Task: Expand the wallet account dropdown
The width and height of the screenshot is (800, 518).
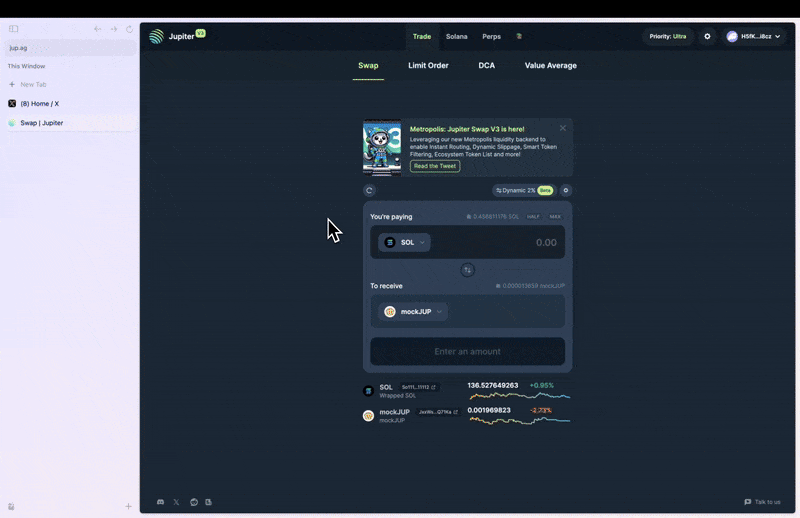Action: 754,37
